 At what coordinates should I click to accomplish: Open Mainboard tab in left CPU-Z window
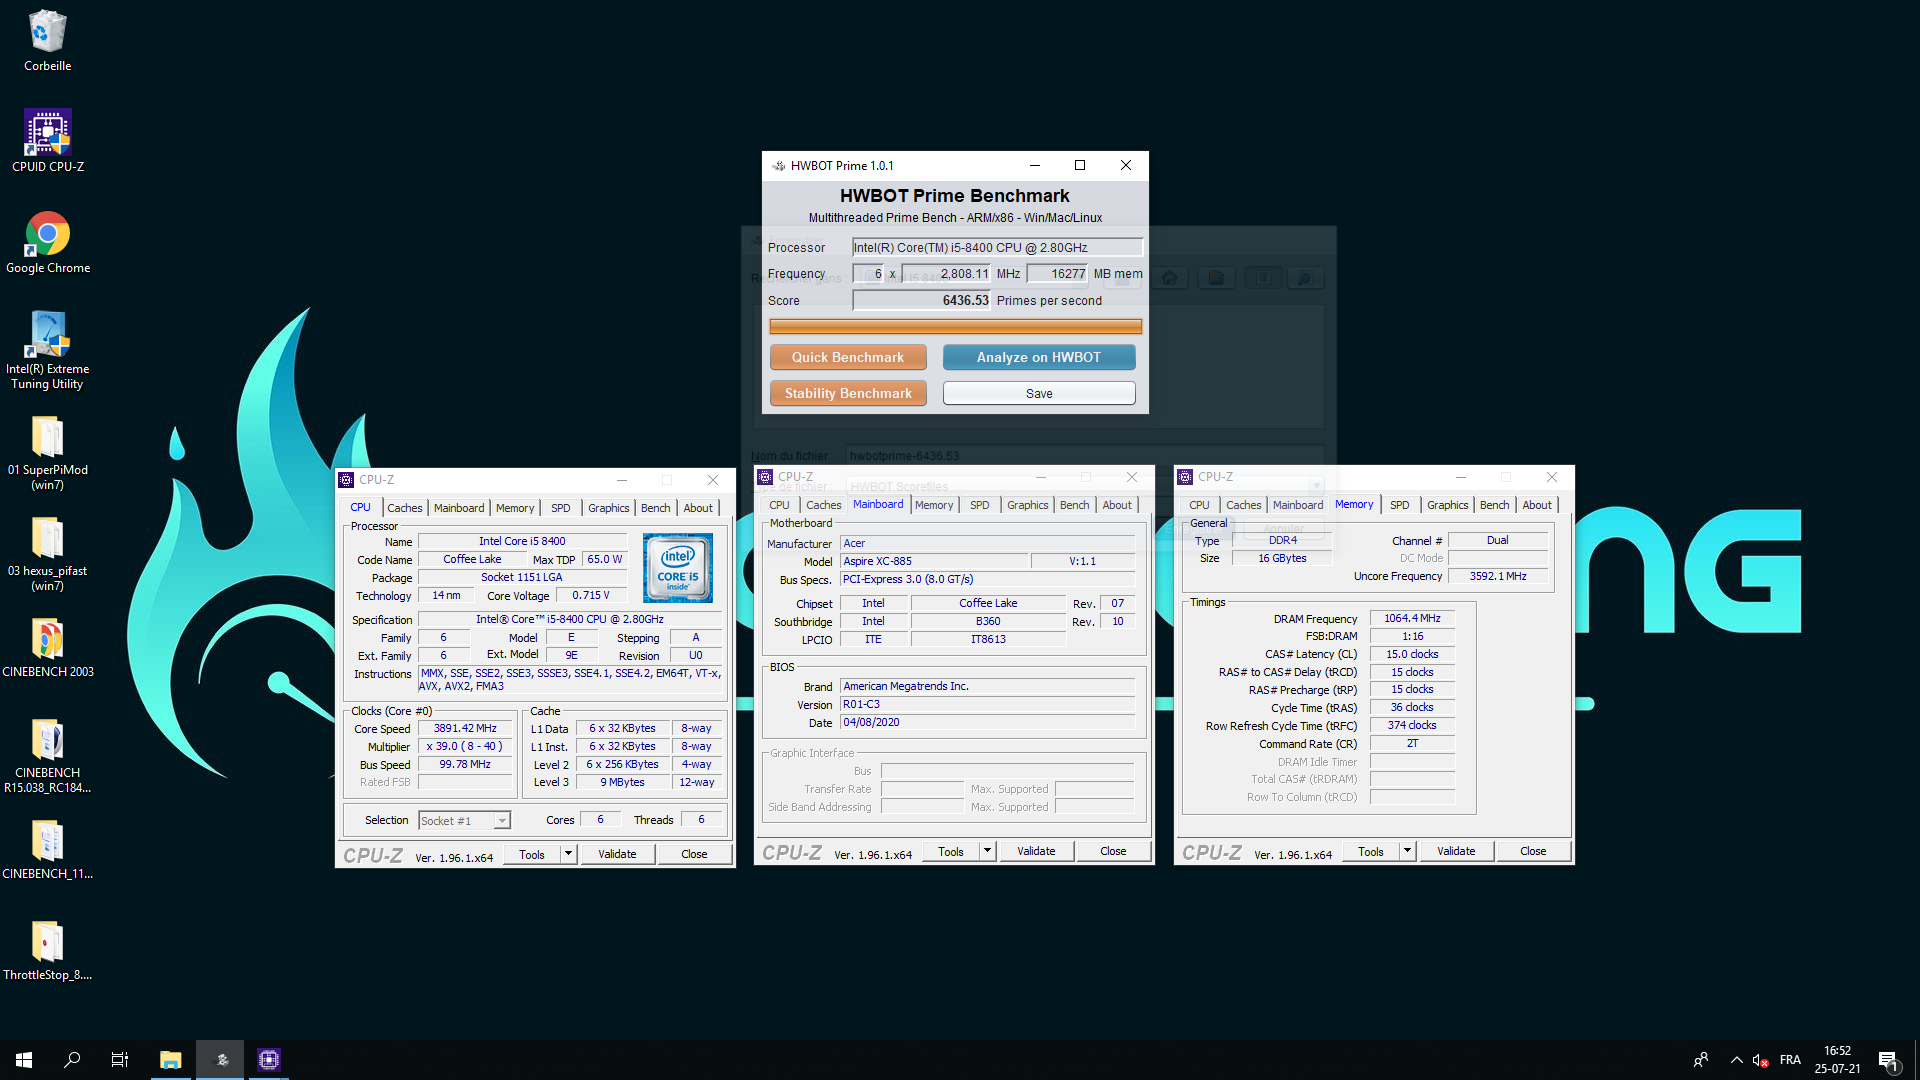pyautogui.click(x=459, y=508)
